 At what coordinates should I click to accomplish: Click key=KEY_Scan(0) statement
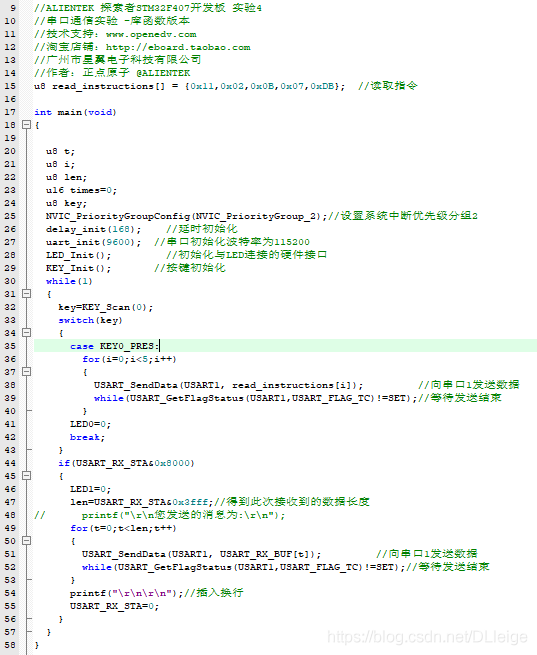(x=106, y=307)
